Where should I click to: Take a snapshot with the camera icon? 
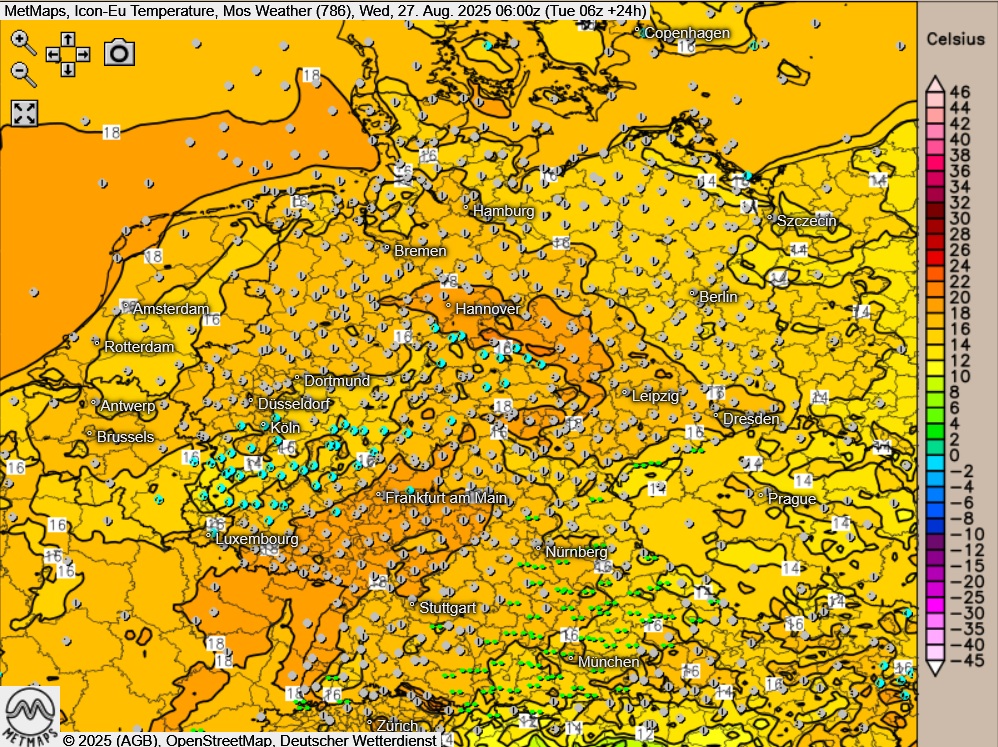(119, 53)
